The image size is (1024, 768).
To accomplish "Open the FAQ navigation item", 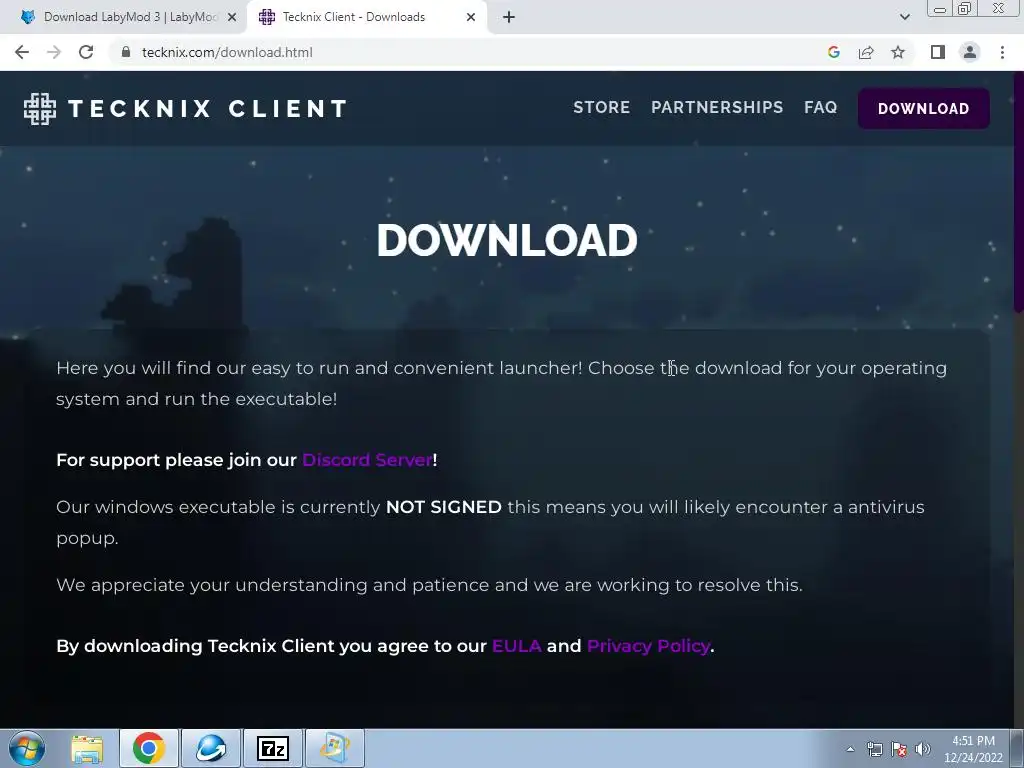I will click(820, 108).
